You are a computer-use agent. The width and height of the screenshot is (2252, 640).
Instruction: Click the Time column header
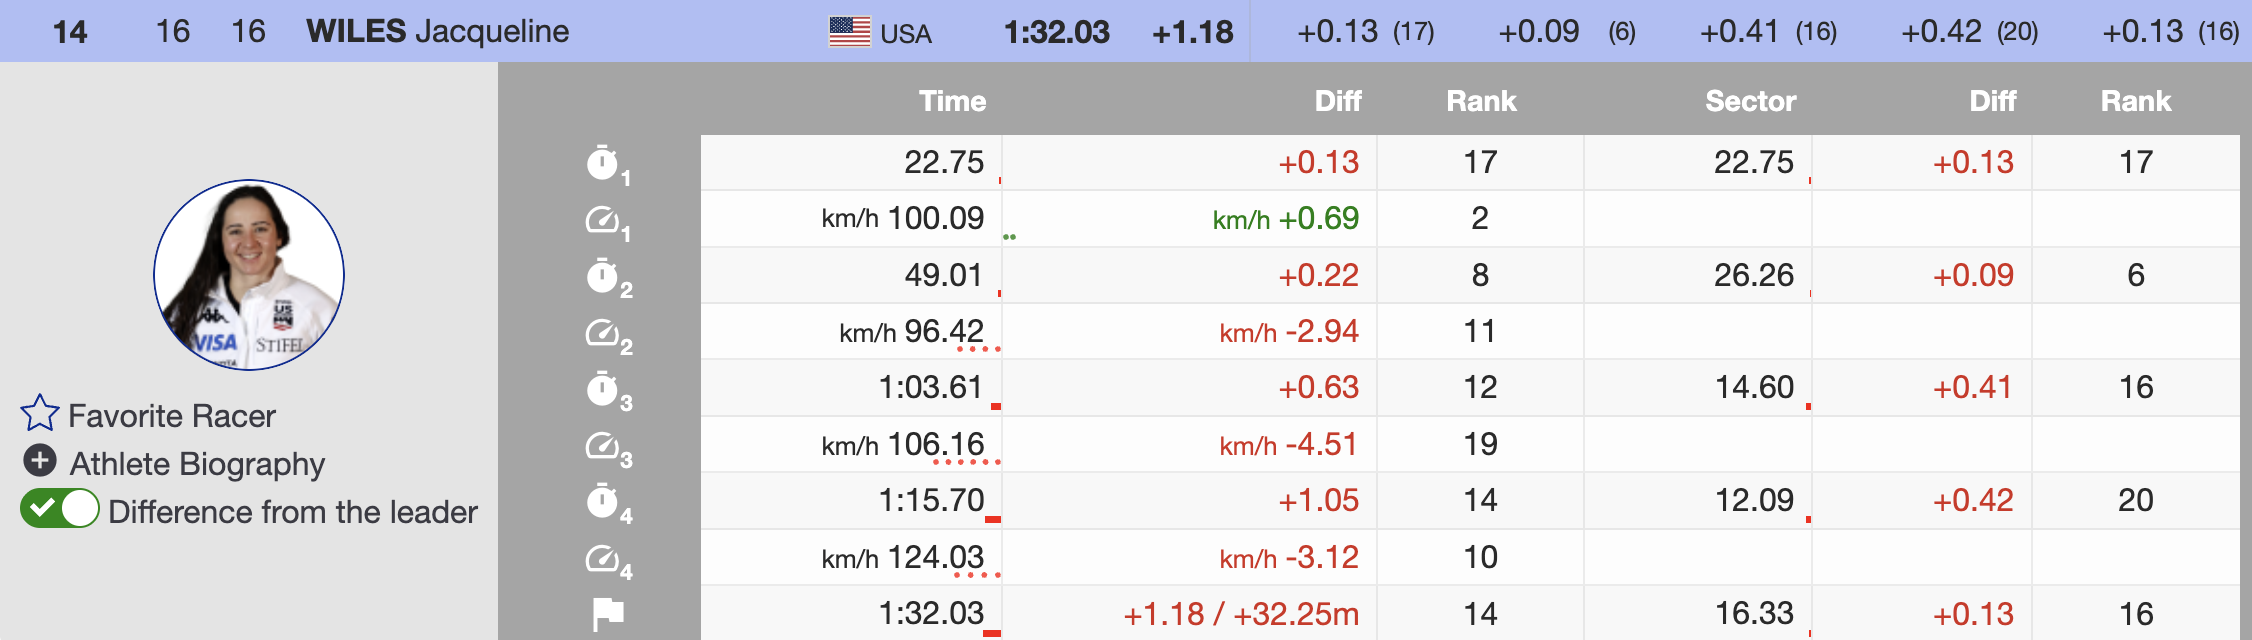(952, 101)
